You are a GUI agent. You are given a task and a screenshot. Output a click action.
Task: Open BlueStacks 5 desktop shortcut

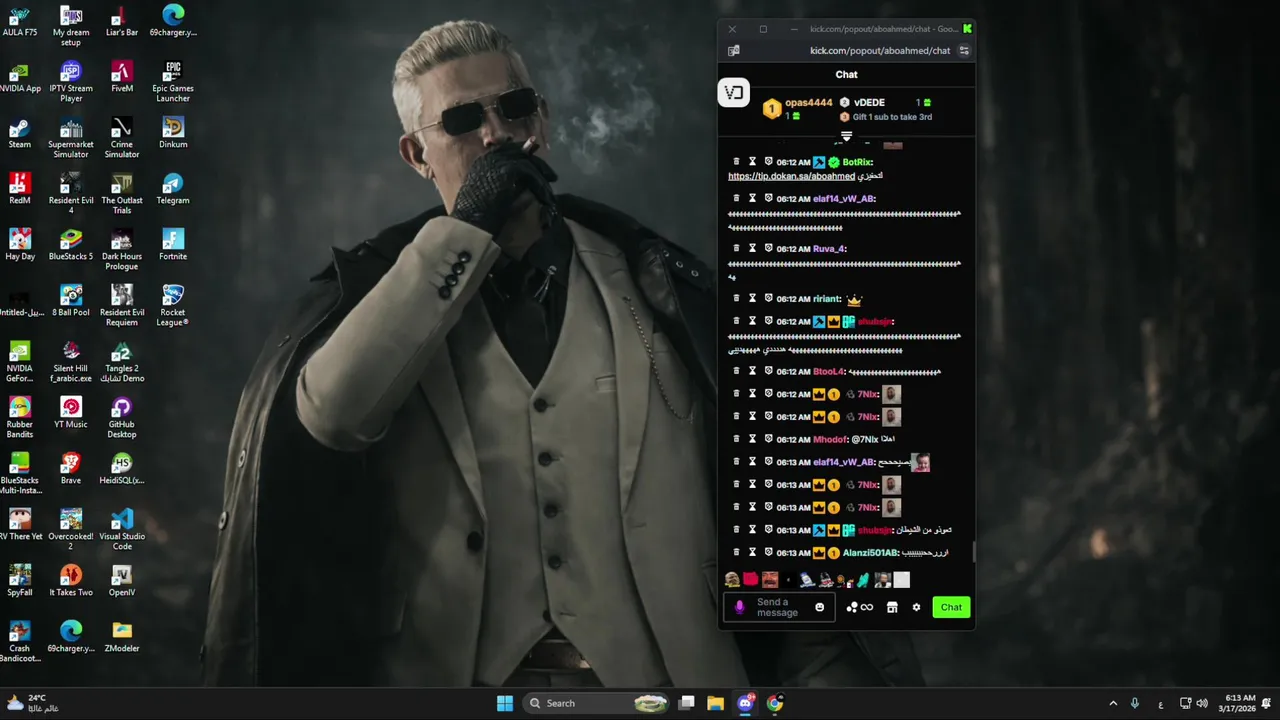click(x=71, y=245)
